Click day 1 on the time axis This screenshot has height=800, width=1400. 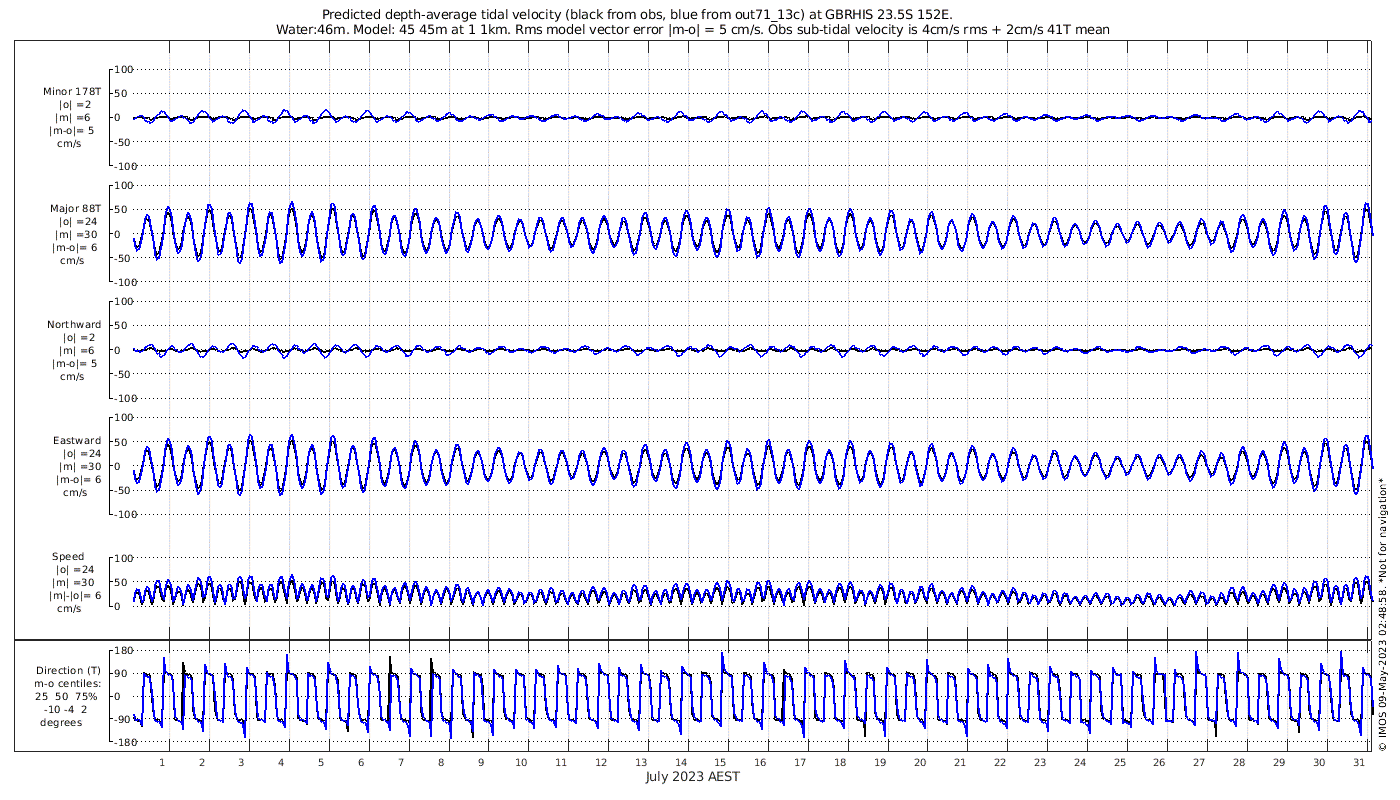162,762
